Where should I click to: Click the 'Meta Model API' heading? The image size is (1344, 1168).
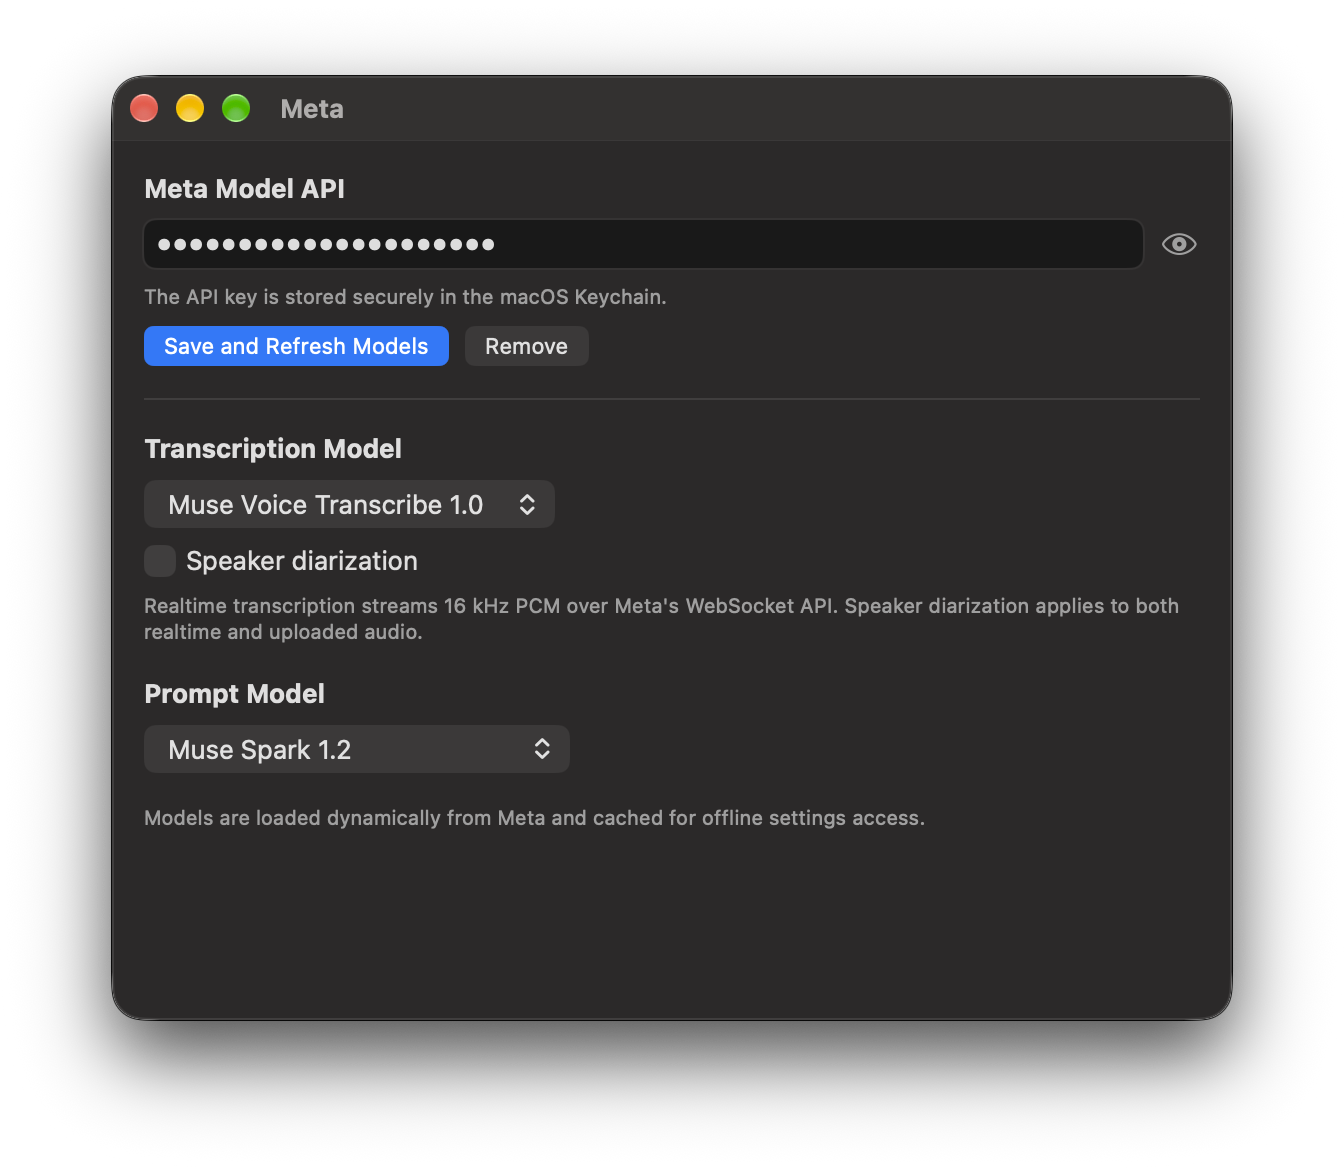[x=244, y=189]
